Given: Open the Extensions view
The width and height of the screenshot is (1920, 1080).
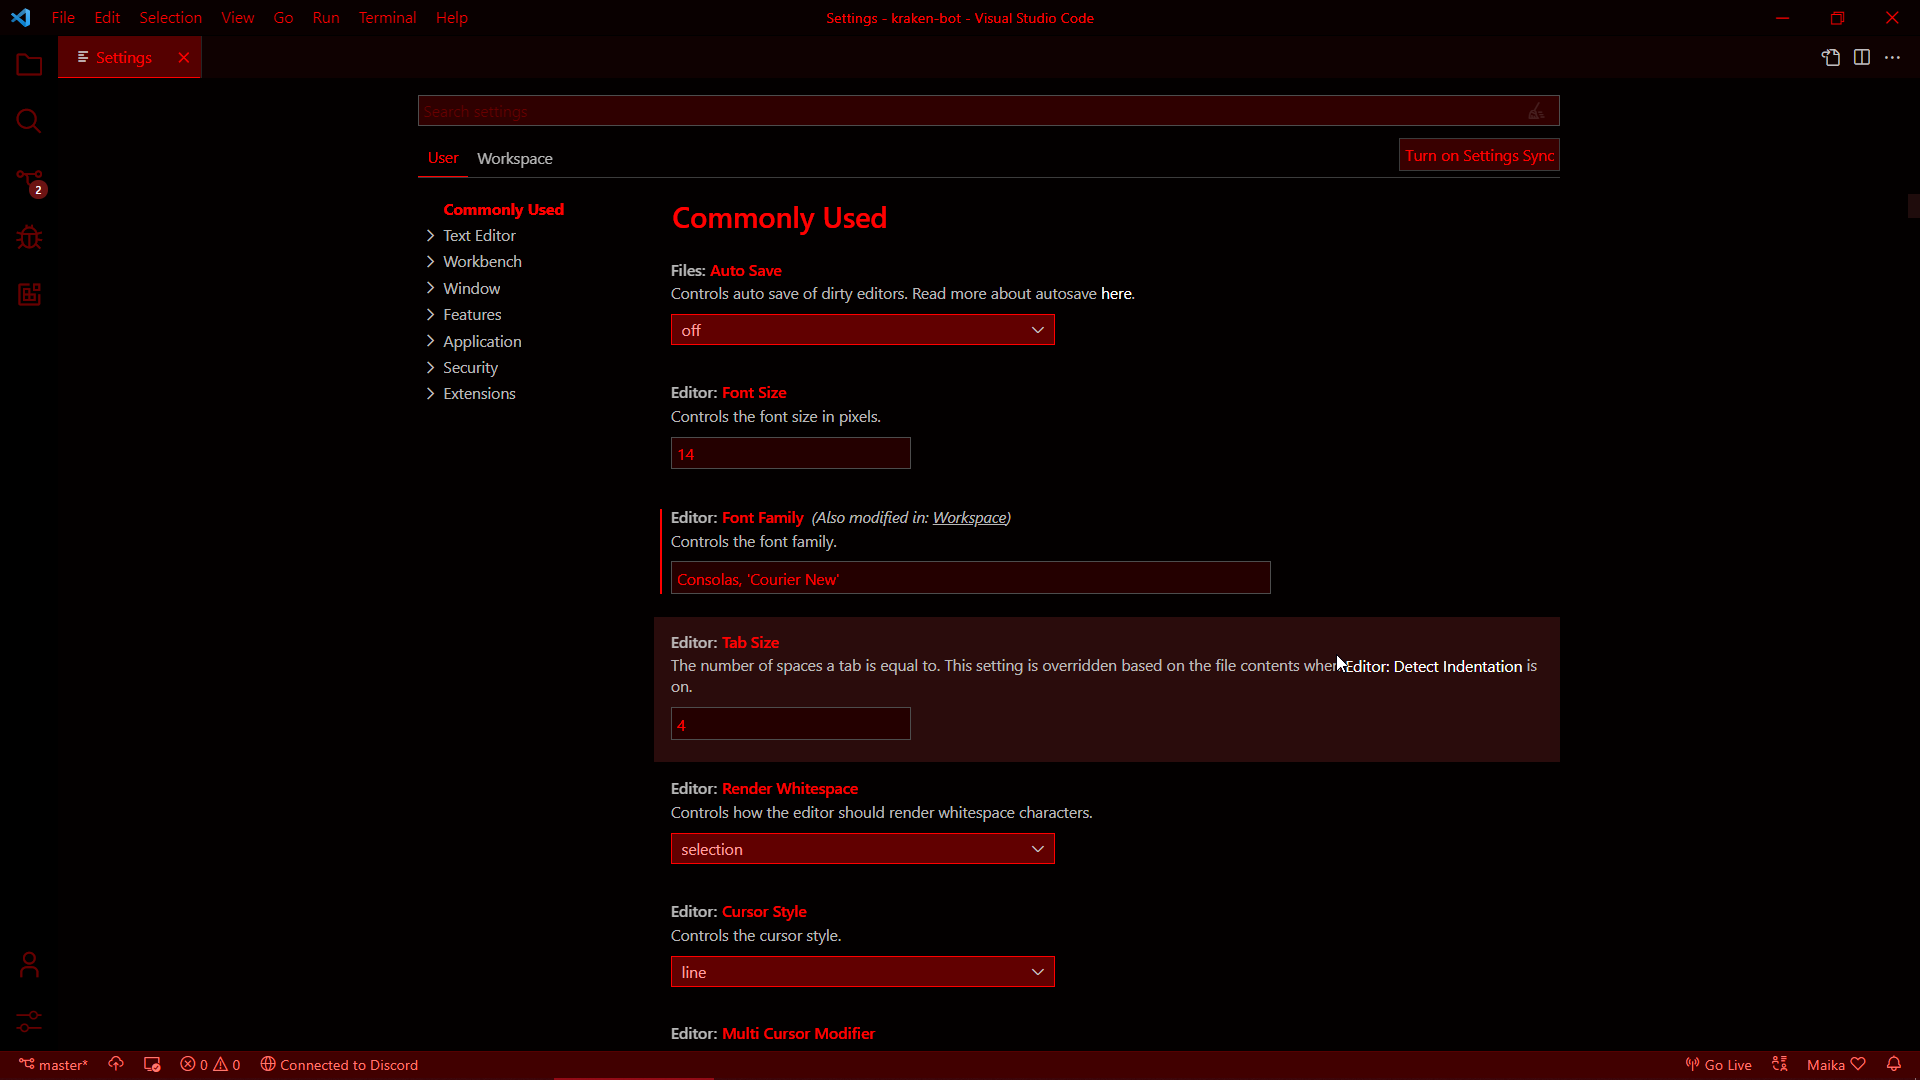Looking at the screenshot, I should tap(29, 295).
